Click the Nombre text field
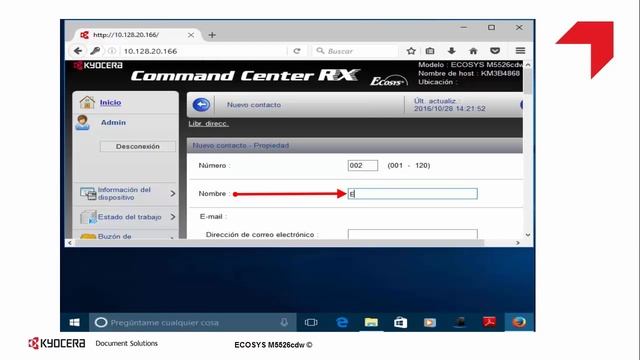This screenshot has width=640, height=360. point(413,193)
